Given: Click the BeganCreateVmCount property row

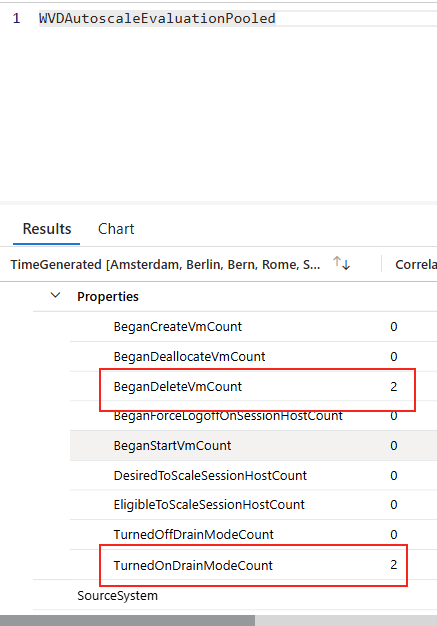Looking at the screenshot, I should point(253,327).
